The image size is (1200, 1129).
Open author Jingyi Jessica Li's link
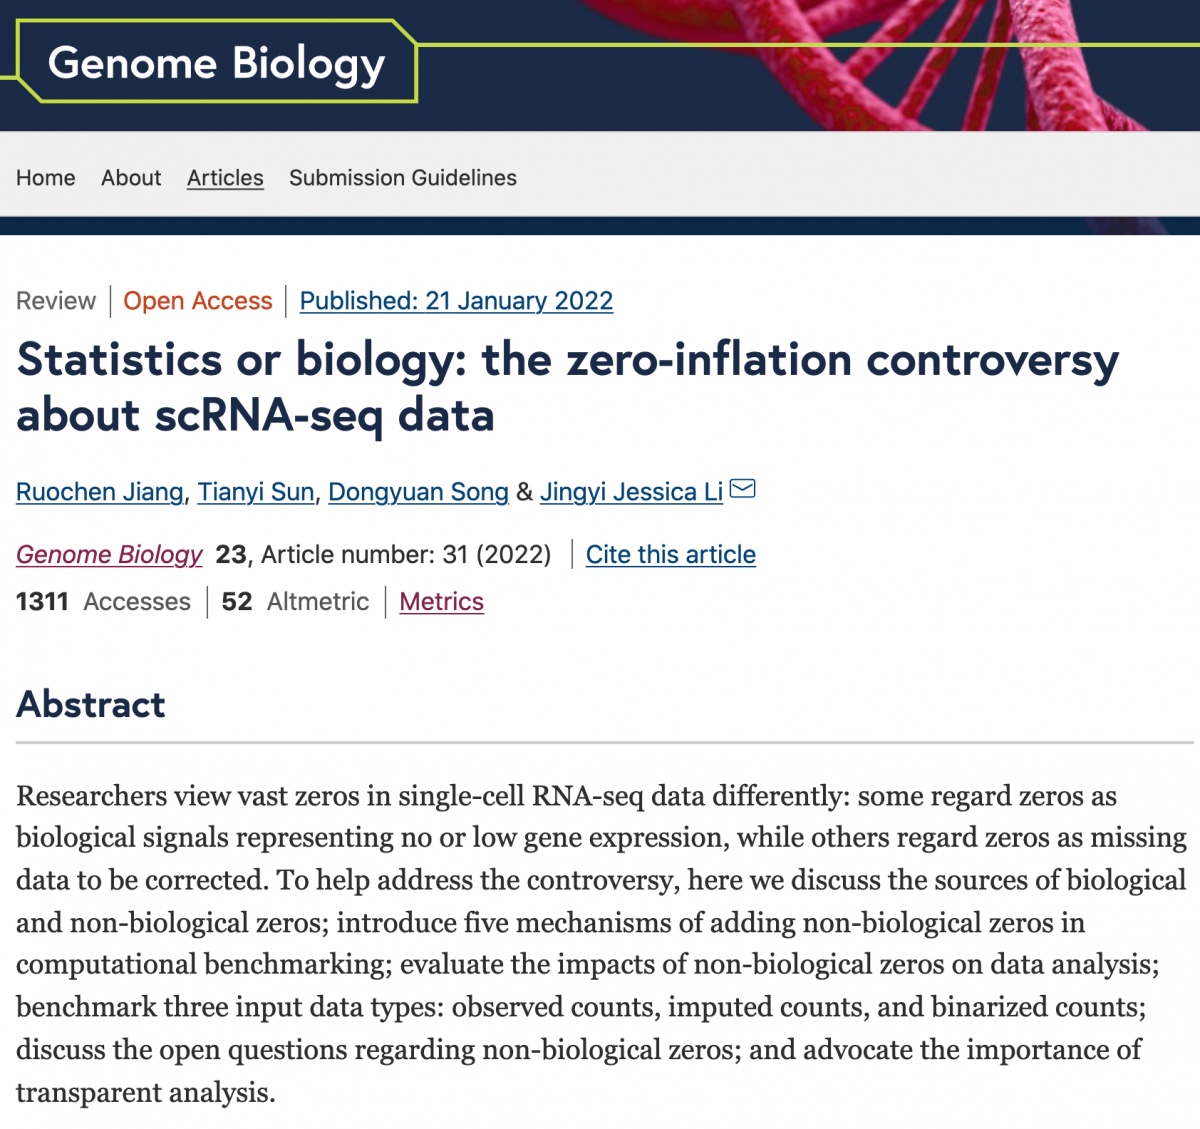tap(631, 492)
